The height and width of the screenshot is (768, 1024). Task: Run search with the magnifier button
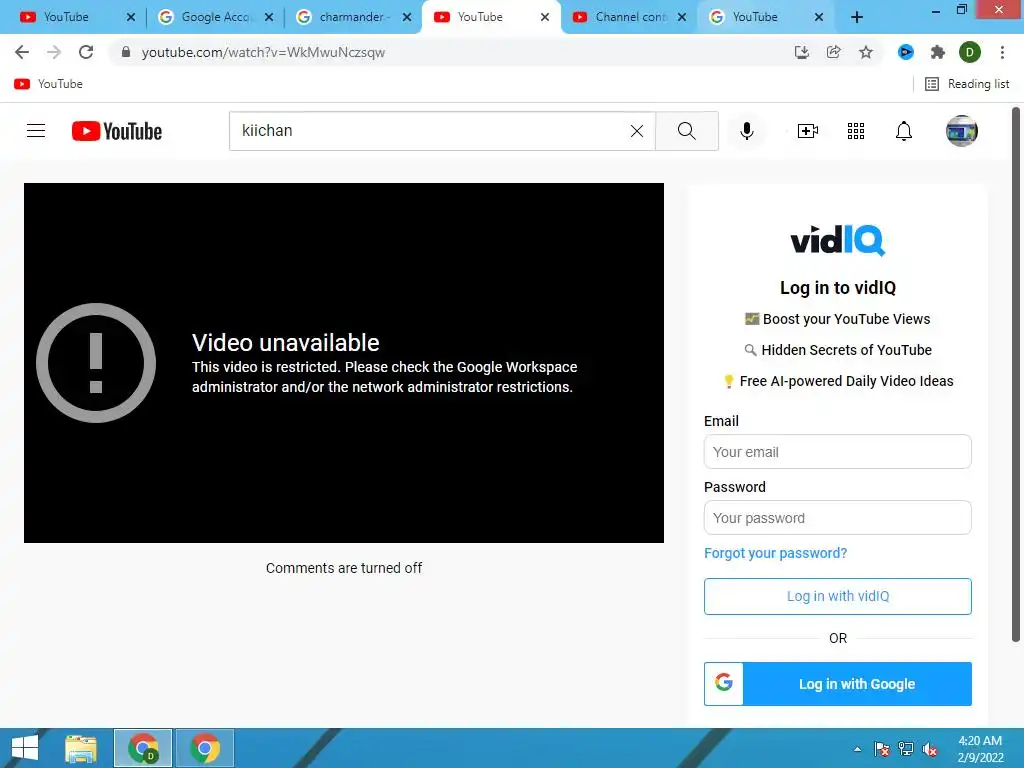pyautogui.click(x=686, y=131)
